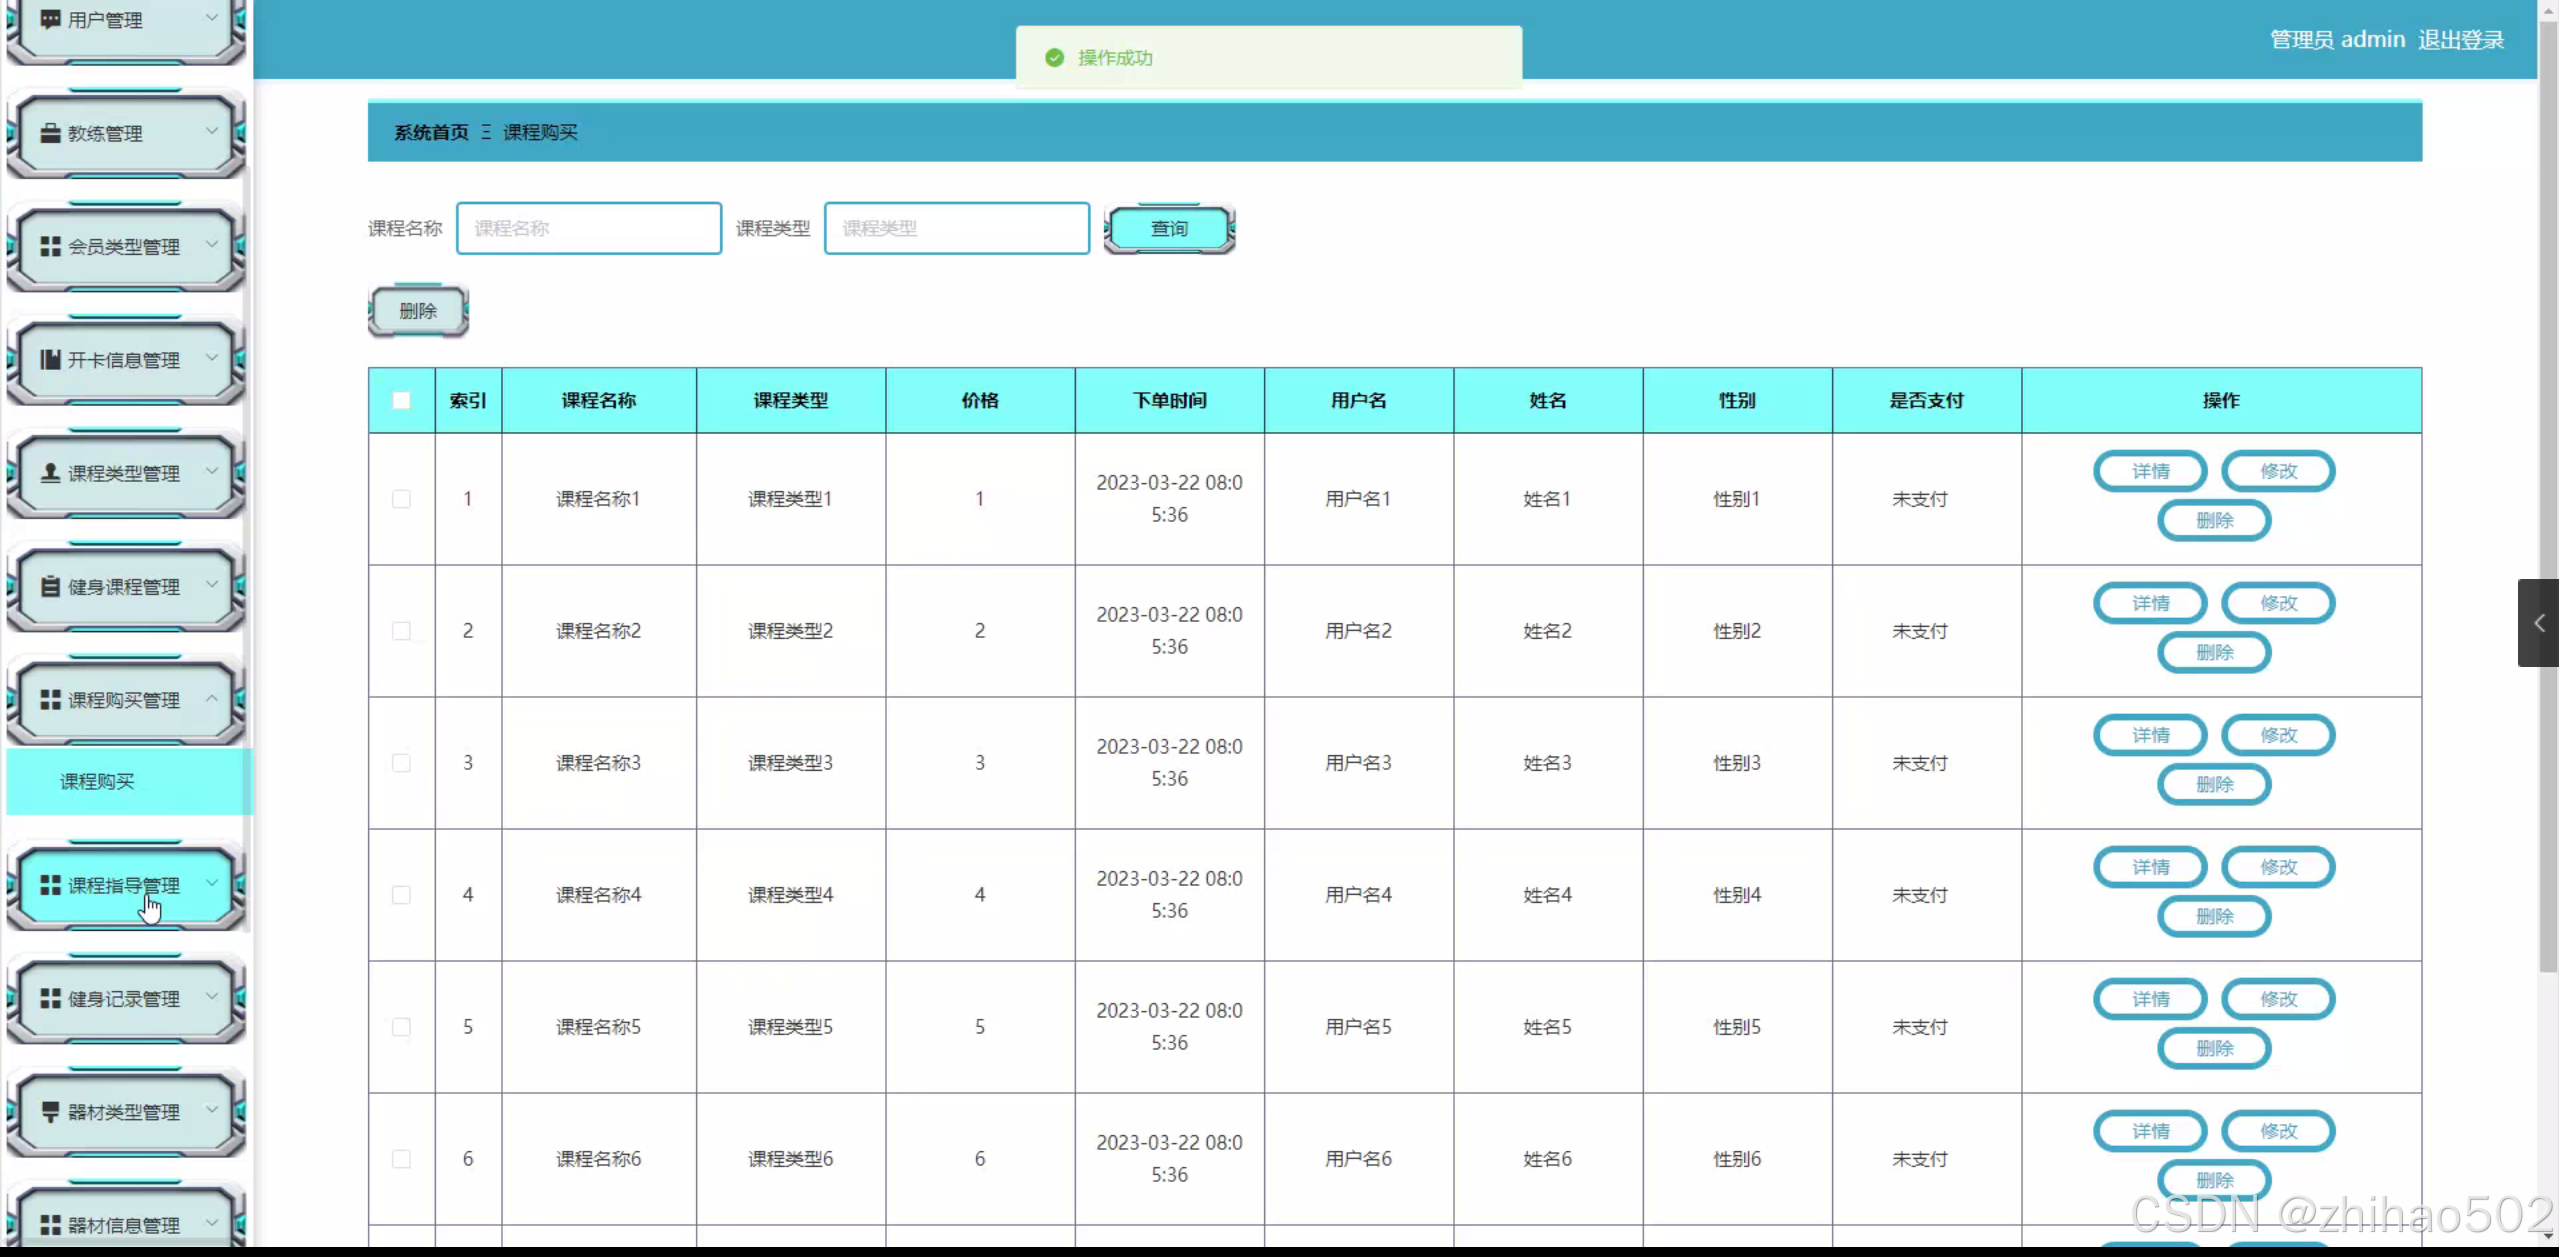Click the grid icon beside 健身记录管理
The width and height of the screenshot is (2559, 1257).
click(x=50, y=998)
